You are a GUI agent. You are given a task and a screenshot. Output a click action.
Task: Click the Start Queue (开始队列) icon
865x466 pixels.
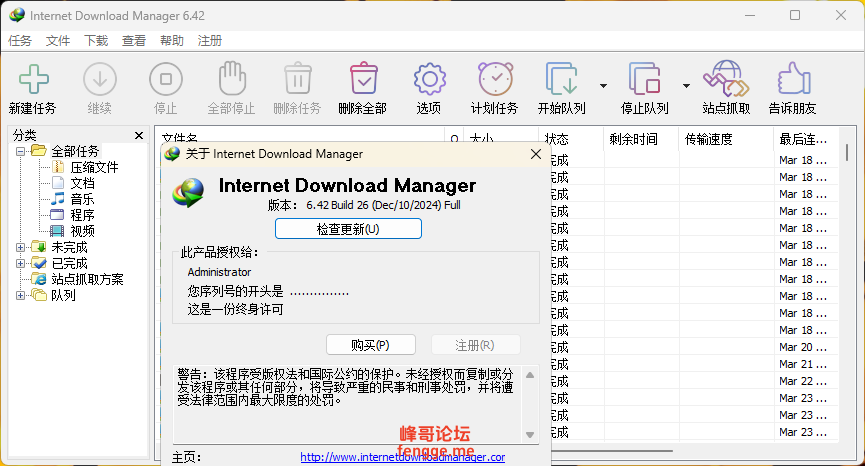click(561, 79)
